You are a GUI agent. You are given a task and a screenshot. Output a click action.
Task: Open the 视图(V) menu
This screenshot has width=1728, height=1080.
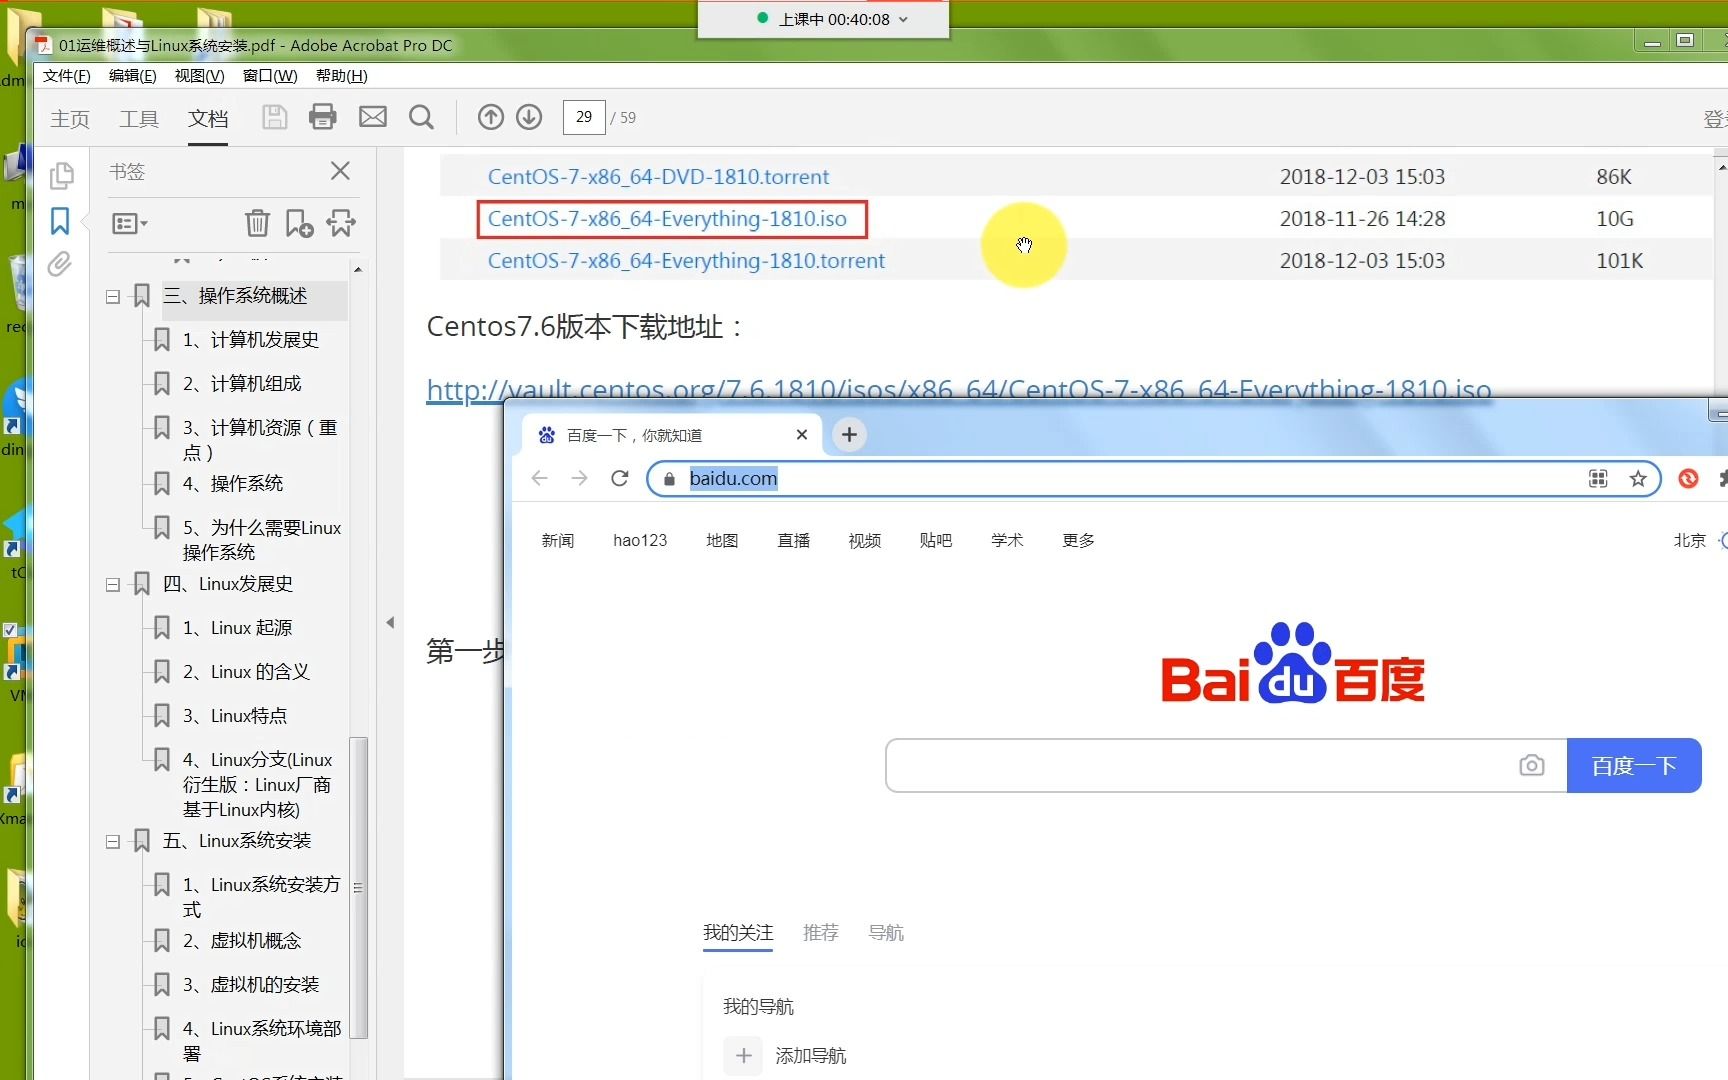coord(199,76)
